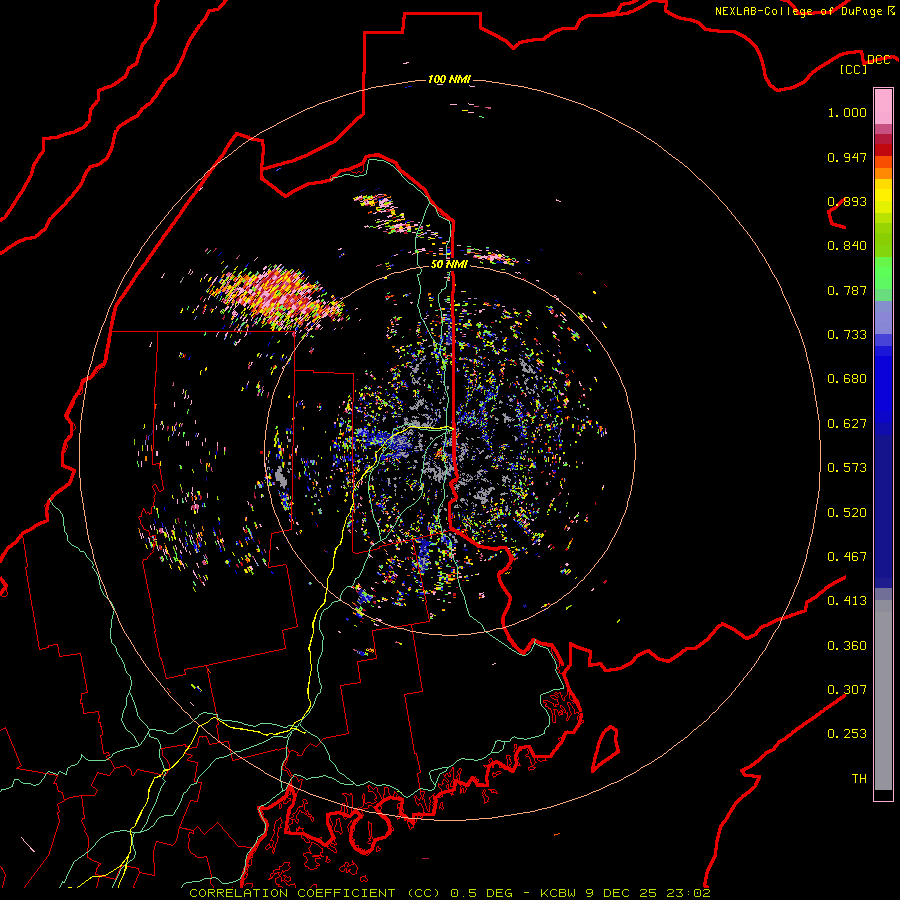
Task: Pick the yellow color bar segment
Action: click(x=883, y=196)
